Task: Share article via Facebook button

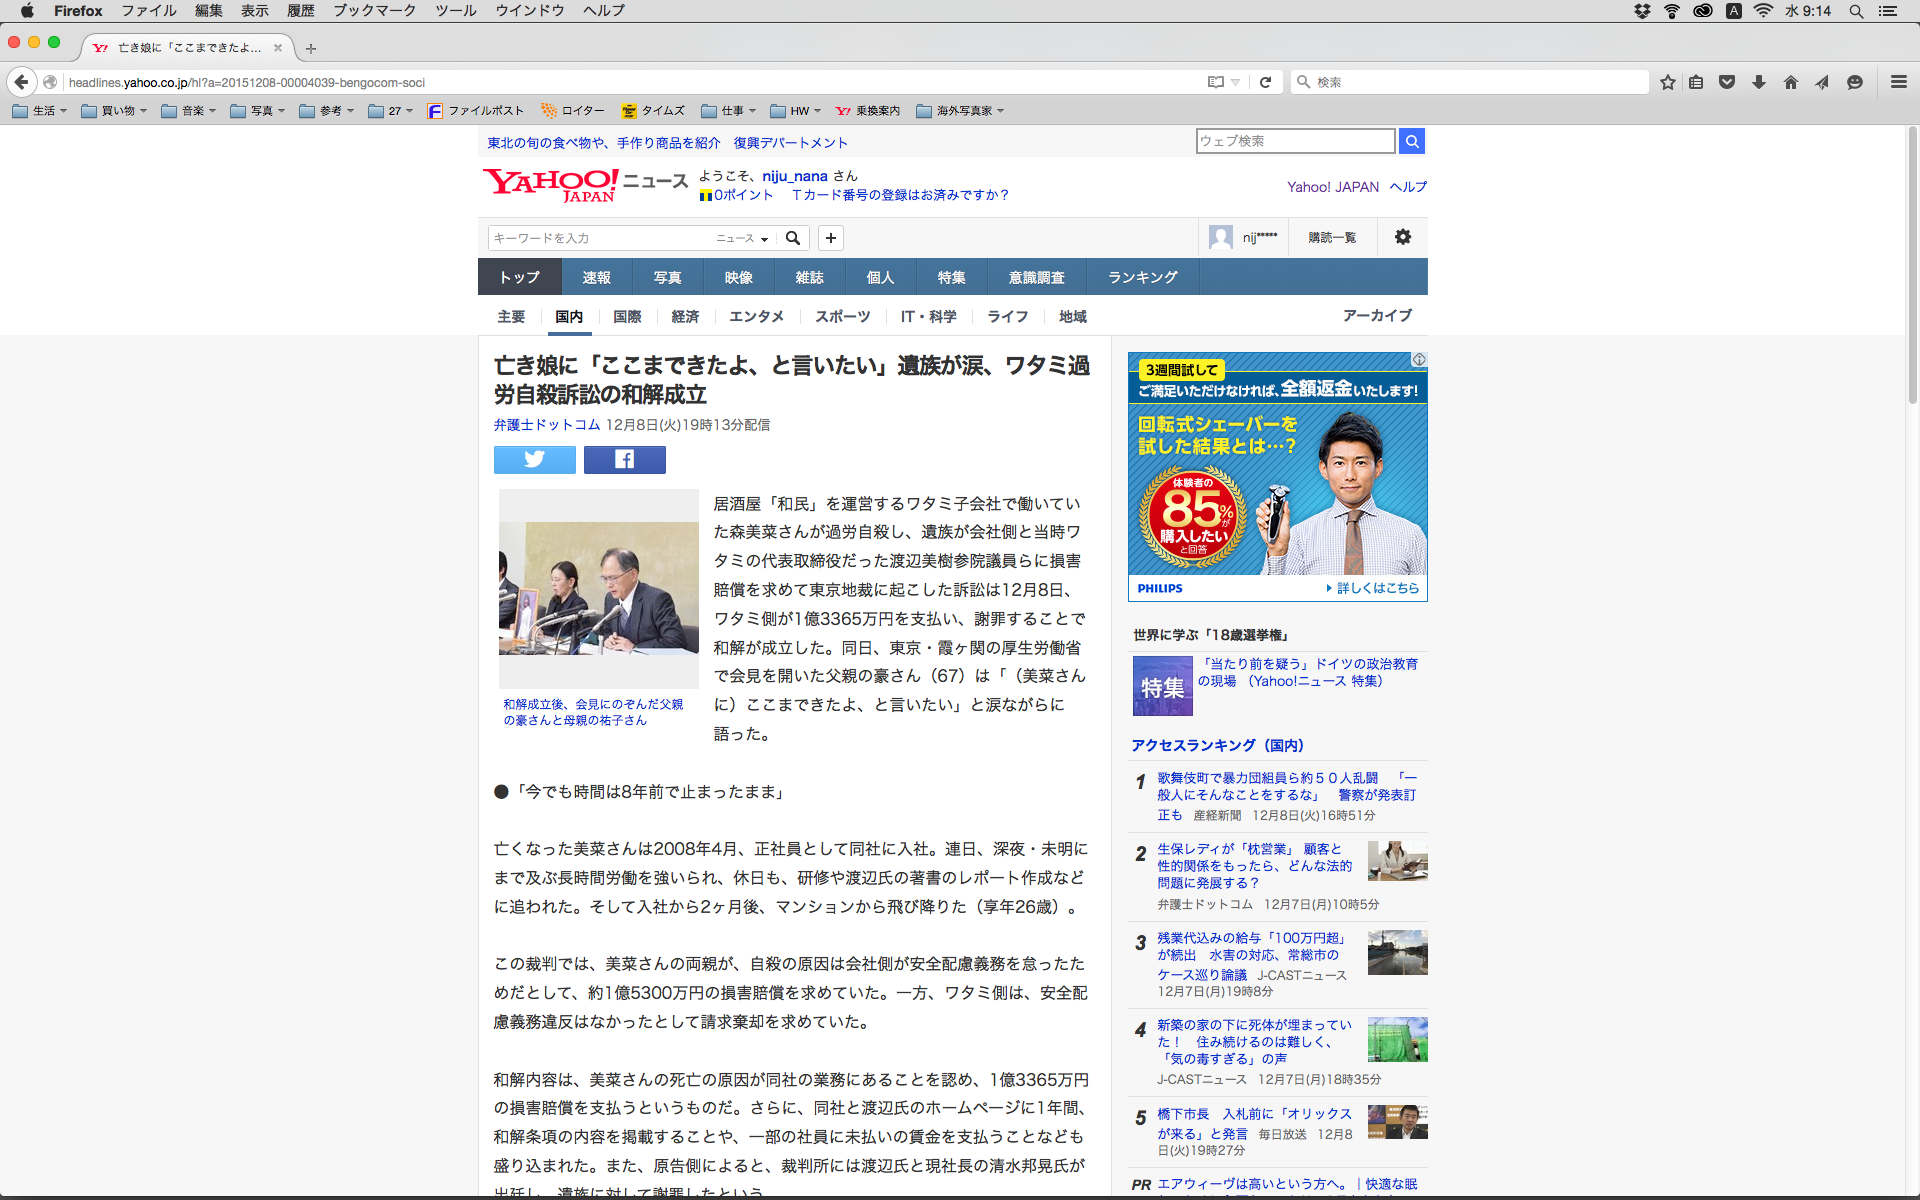Action: pyautogui.click(x=624, y=459)
